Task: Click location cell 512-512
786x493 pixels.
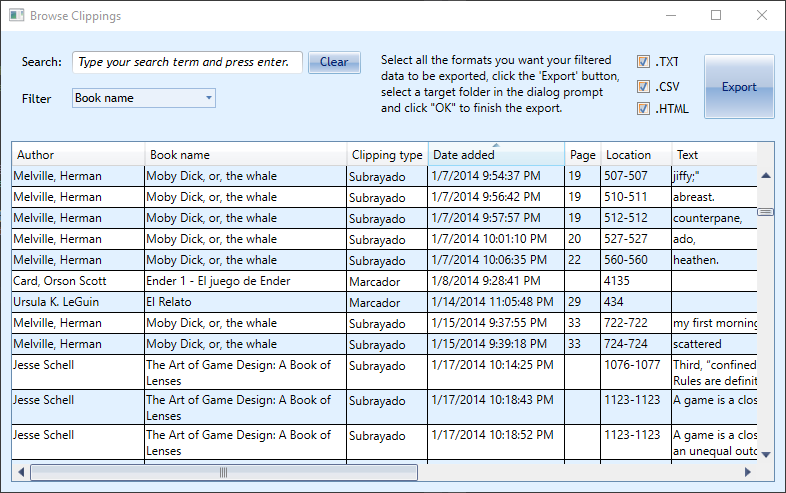Action: [636, 218]
